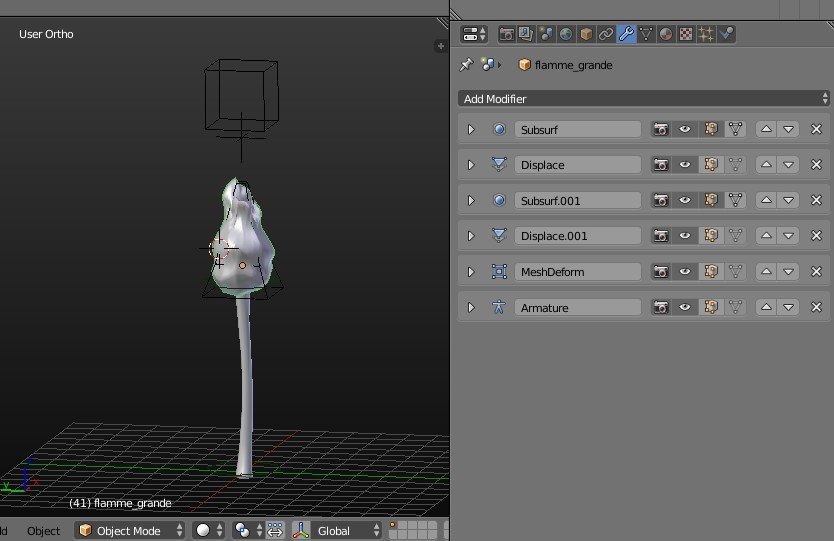Toggle viewport eye for Subsurf modifier
This screenshot has height=541, width=834.
685,129
